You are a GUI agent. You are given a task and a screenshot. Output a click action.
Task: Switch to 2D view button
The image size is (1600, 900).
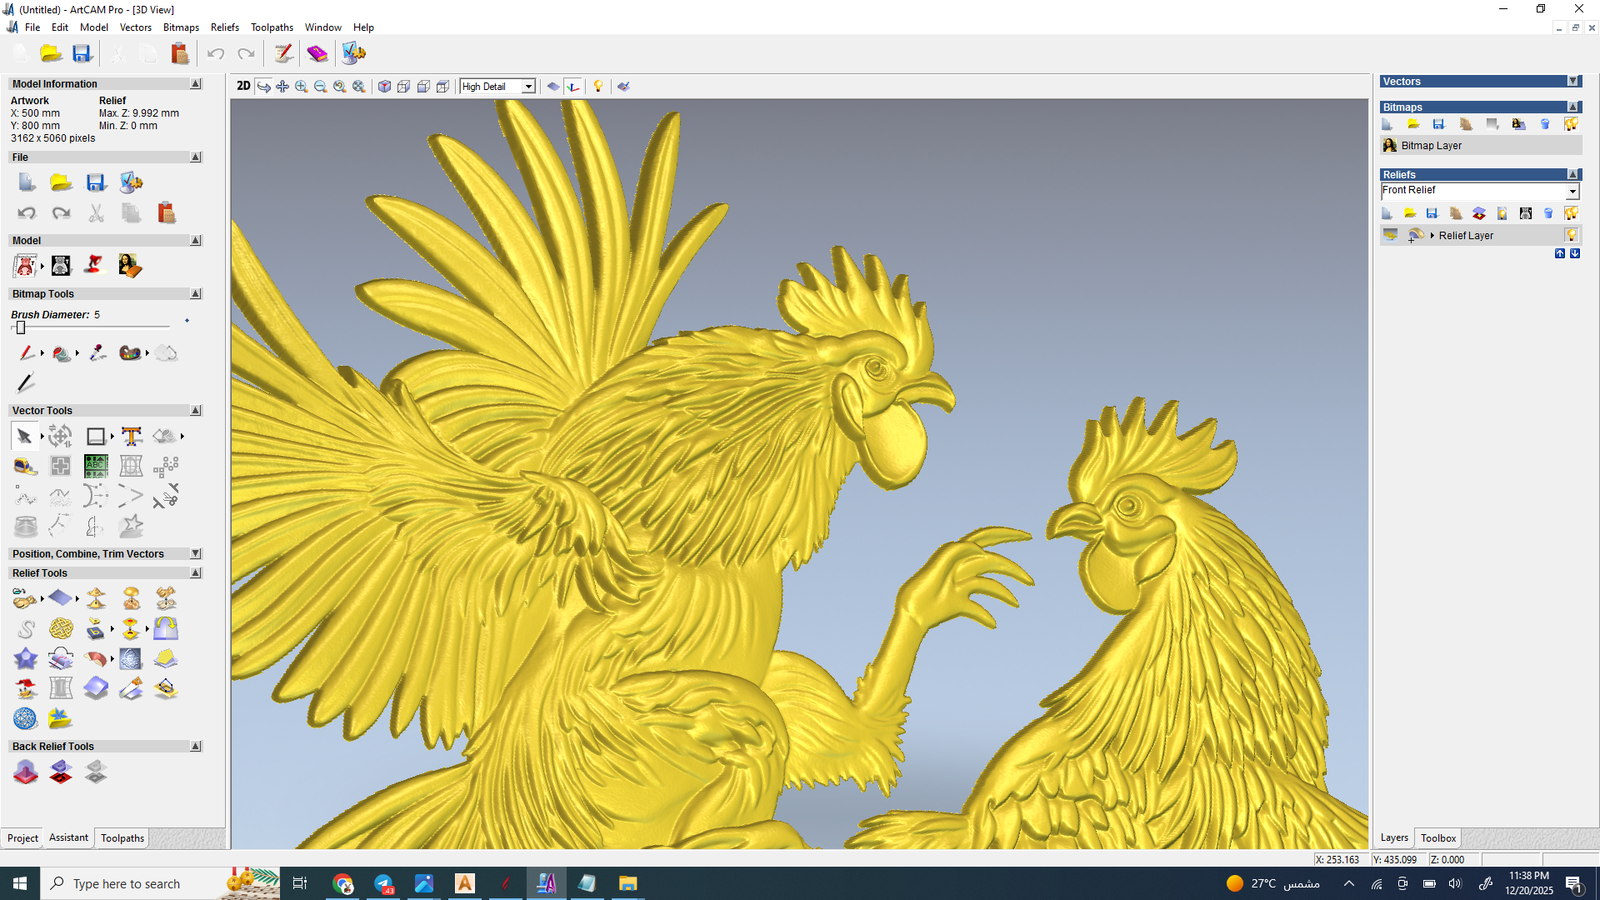point(243,86)
